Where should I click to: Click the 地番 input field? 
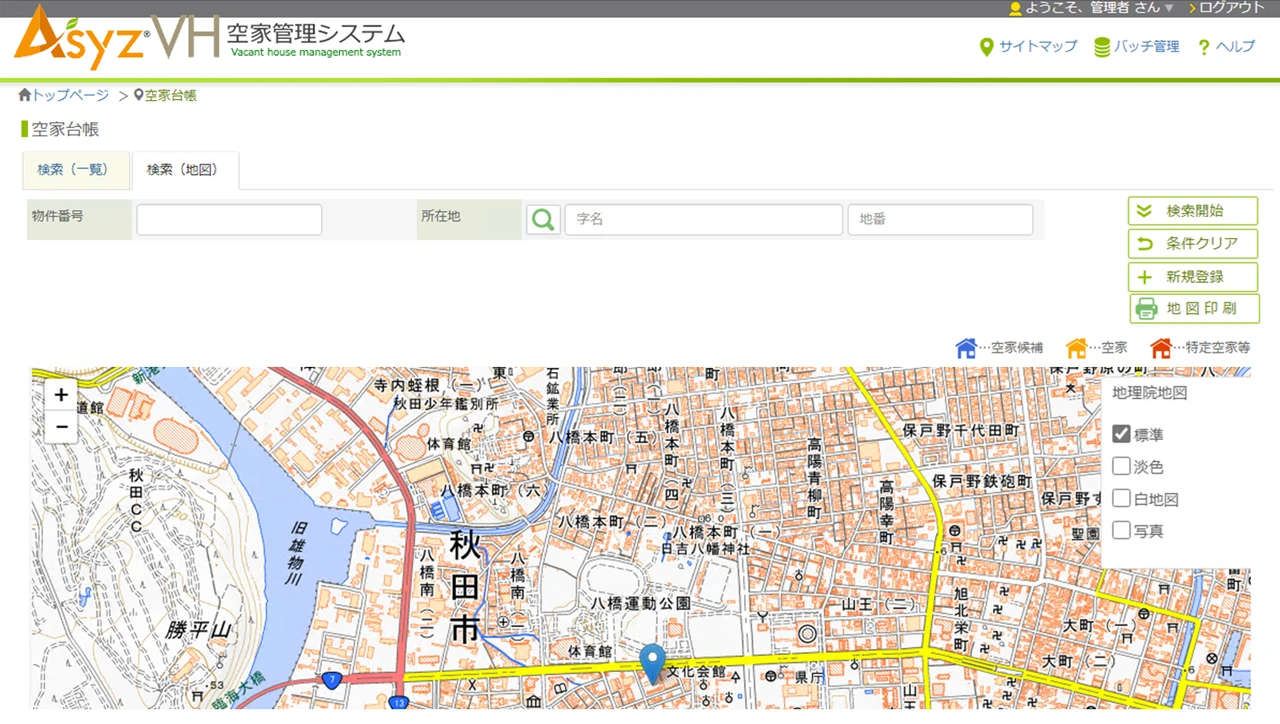coord(940,220)
